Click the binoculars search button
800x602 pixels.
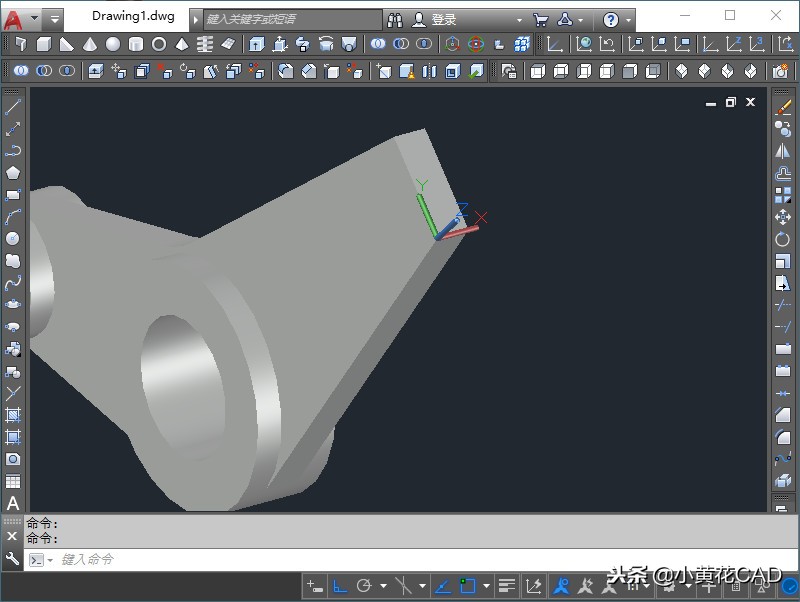395,20
